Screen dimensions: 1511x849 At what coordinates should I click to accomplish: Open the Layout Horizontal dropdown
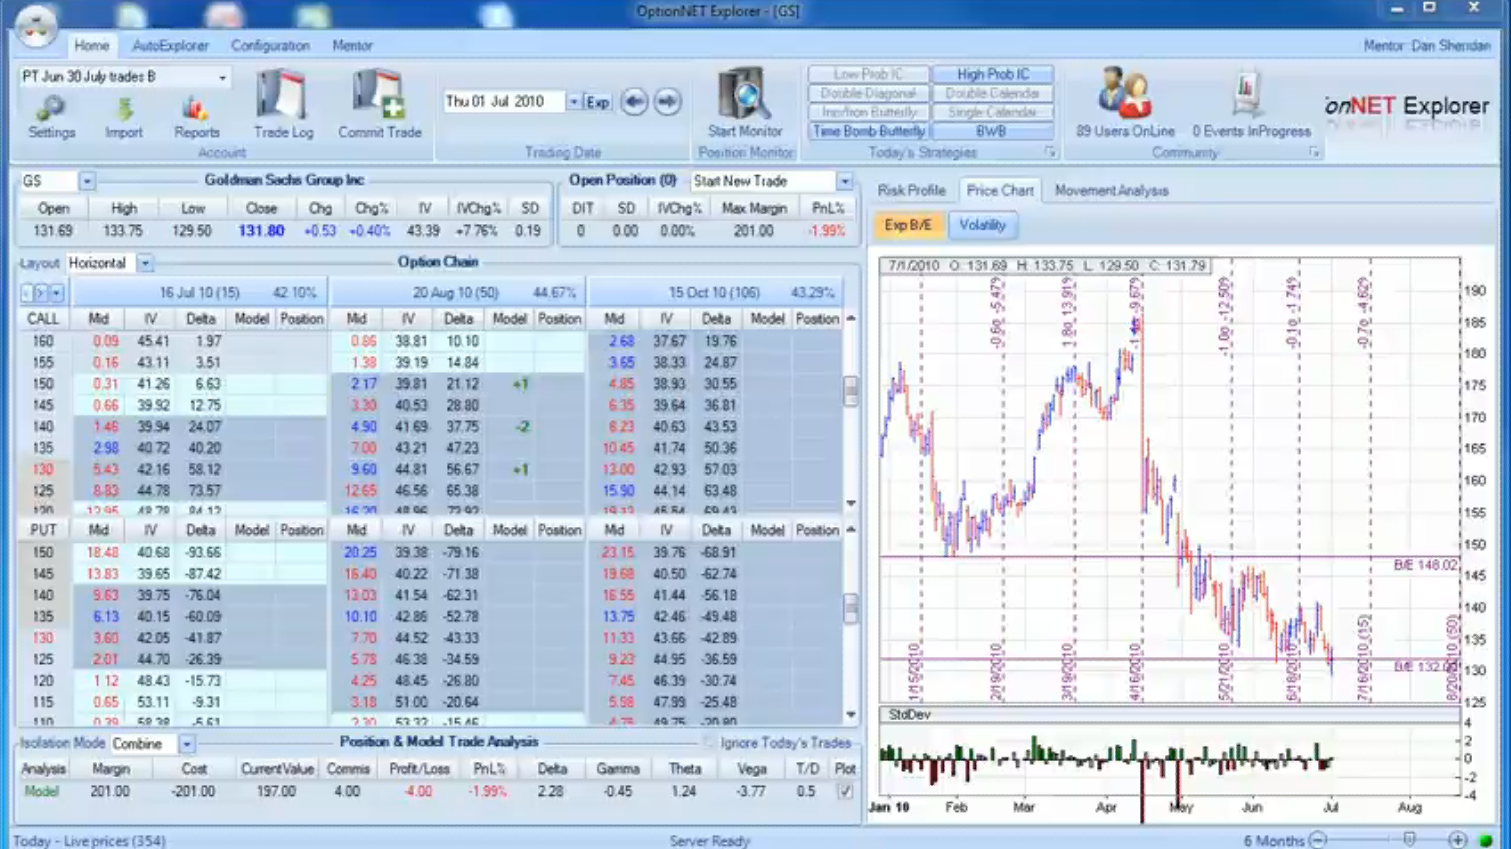[x=145, y=263]
